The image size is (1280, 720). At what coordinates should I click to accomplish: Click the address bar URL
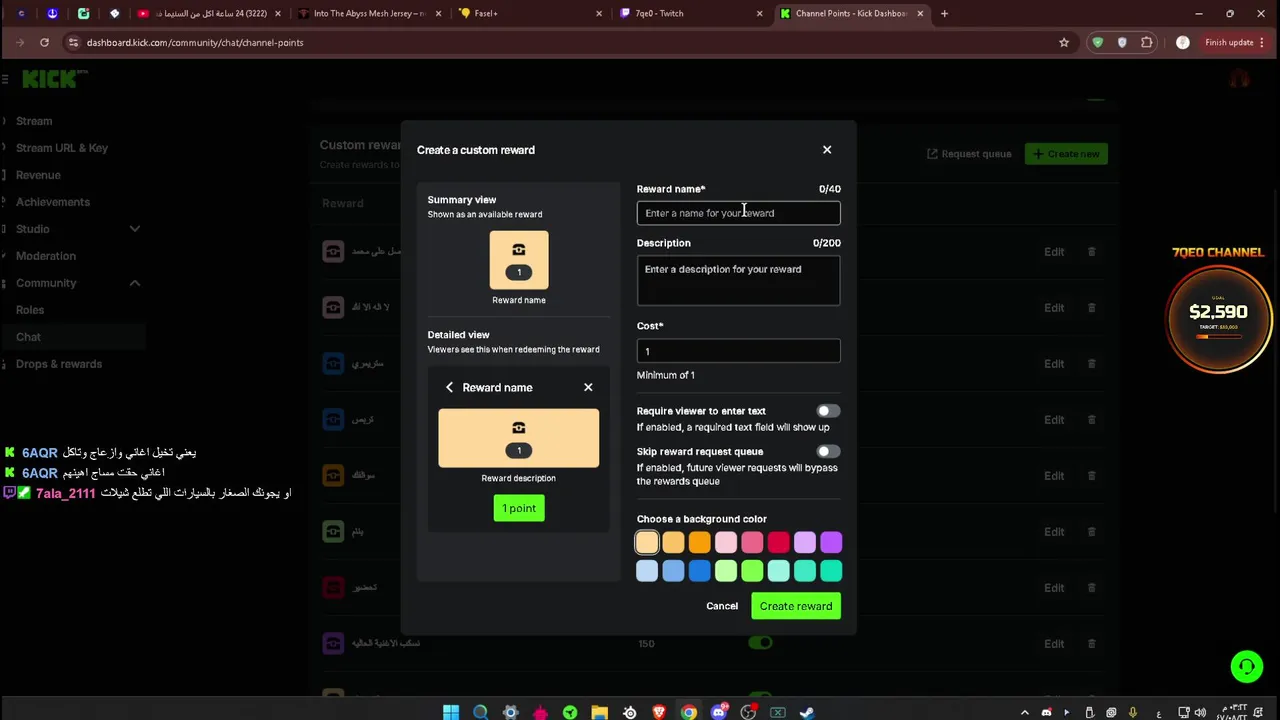(195, 42)
